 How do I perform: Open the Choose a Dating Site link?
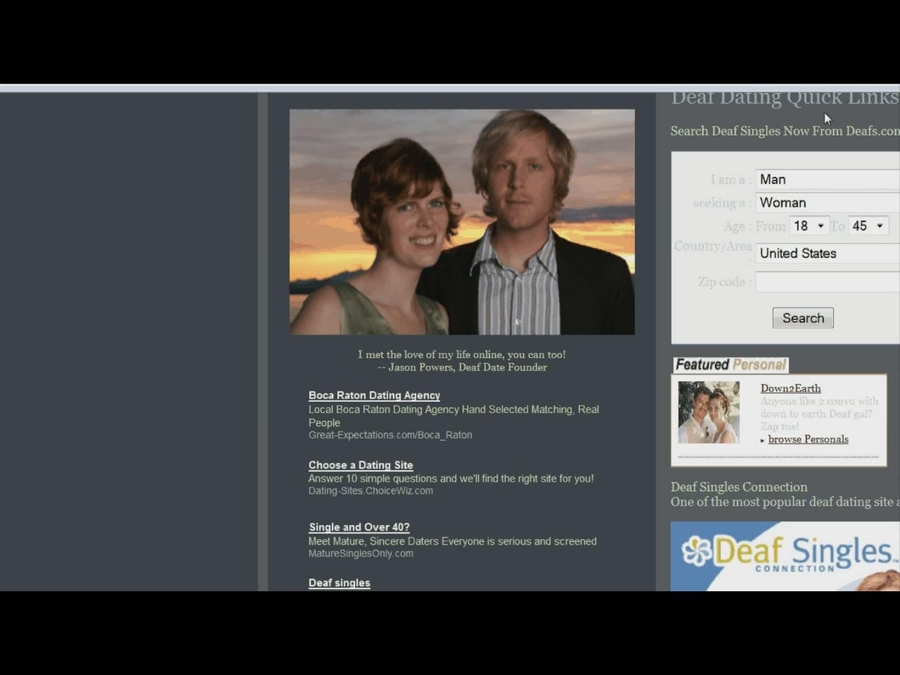point(361,465)
